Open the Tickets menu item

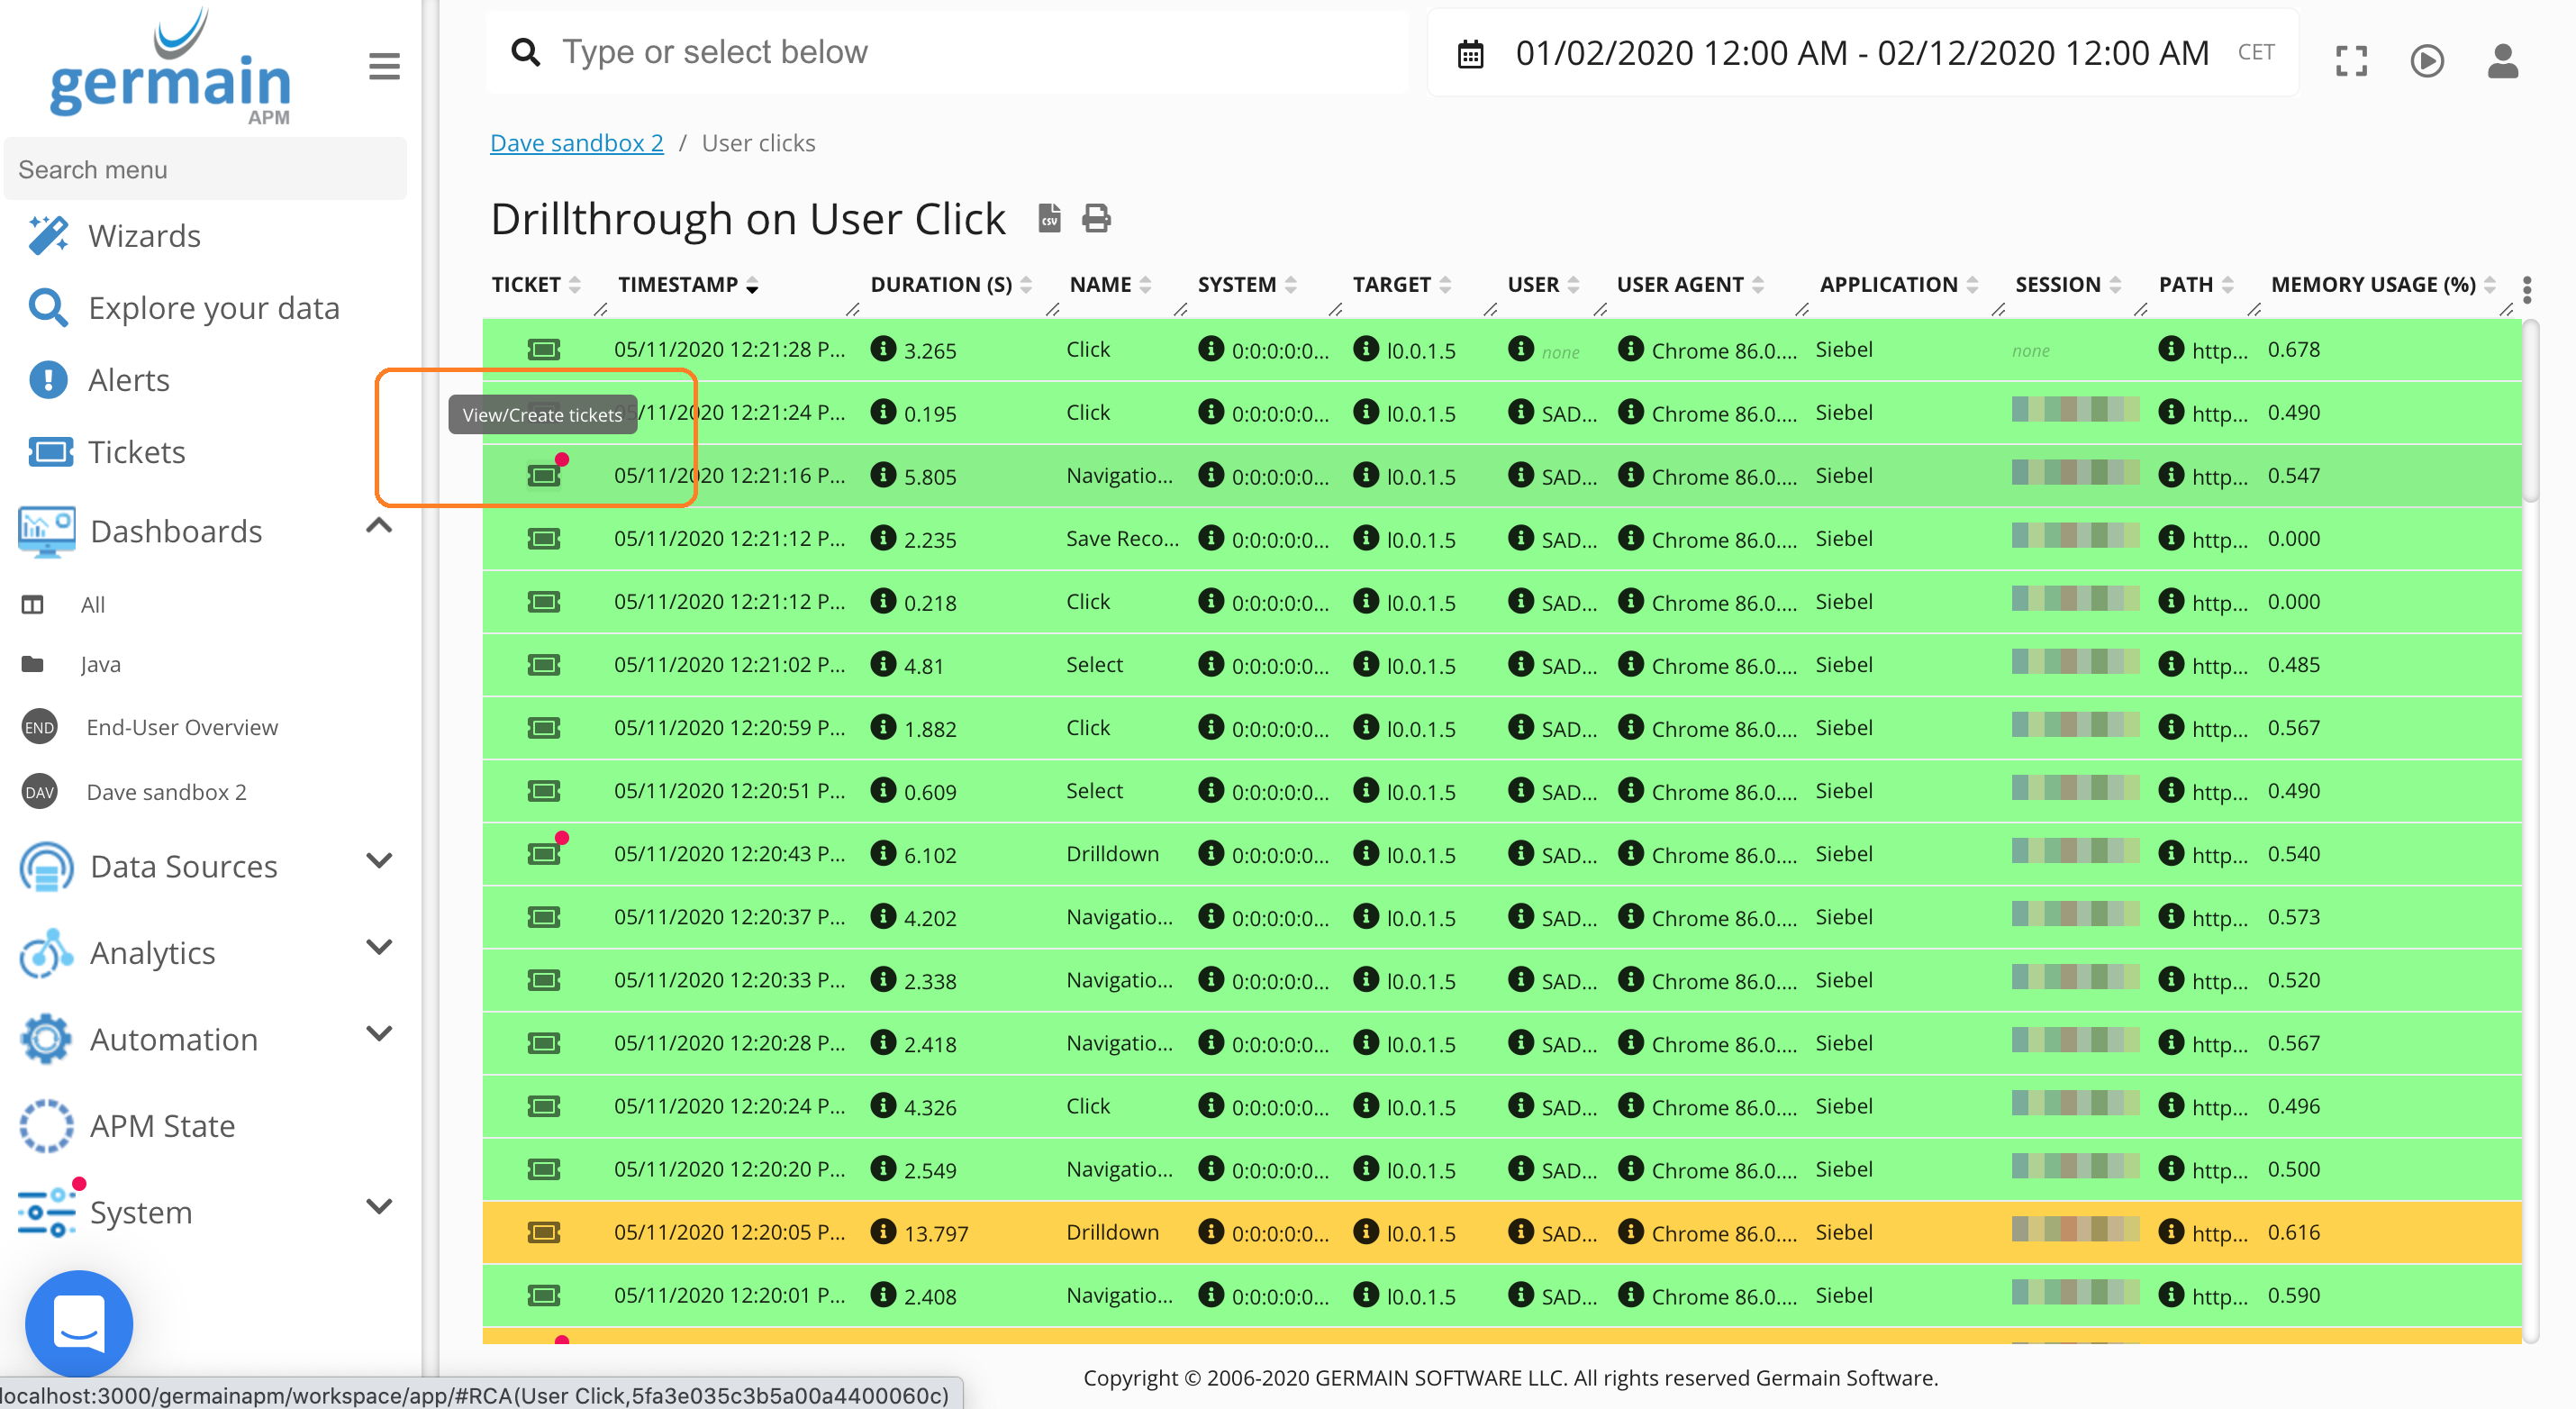click(x=136, y=452)
